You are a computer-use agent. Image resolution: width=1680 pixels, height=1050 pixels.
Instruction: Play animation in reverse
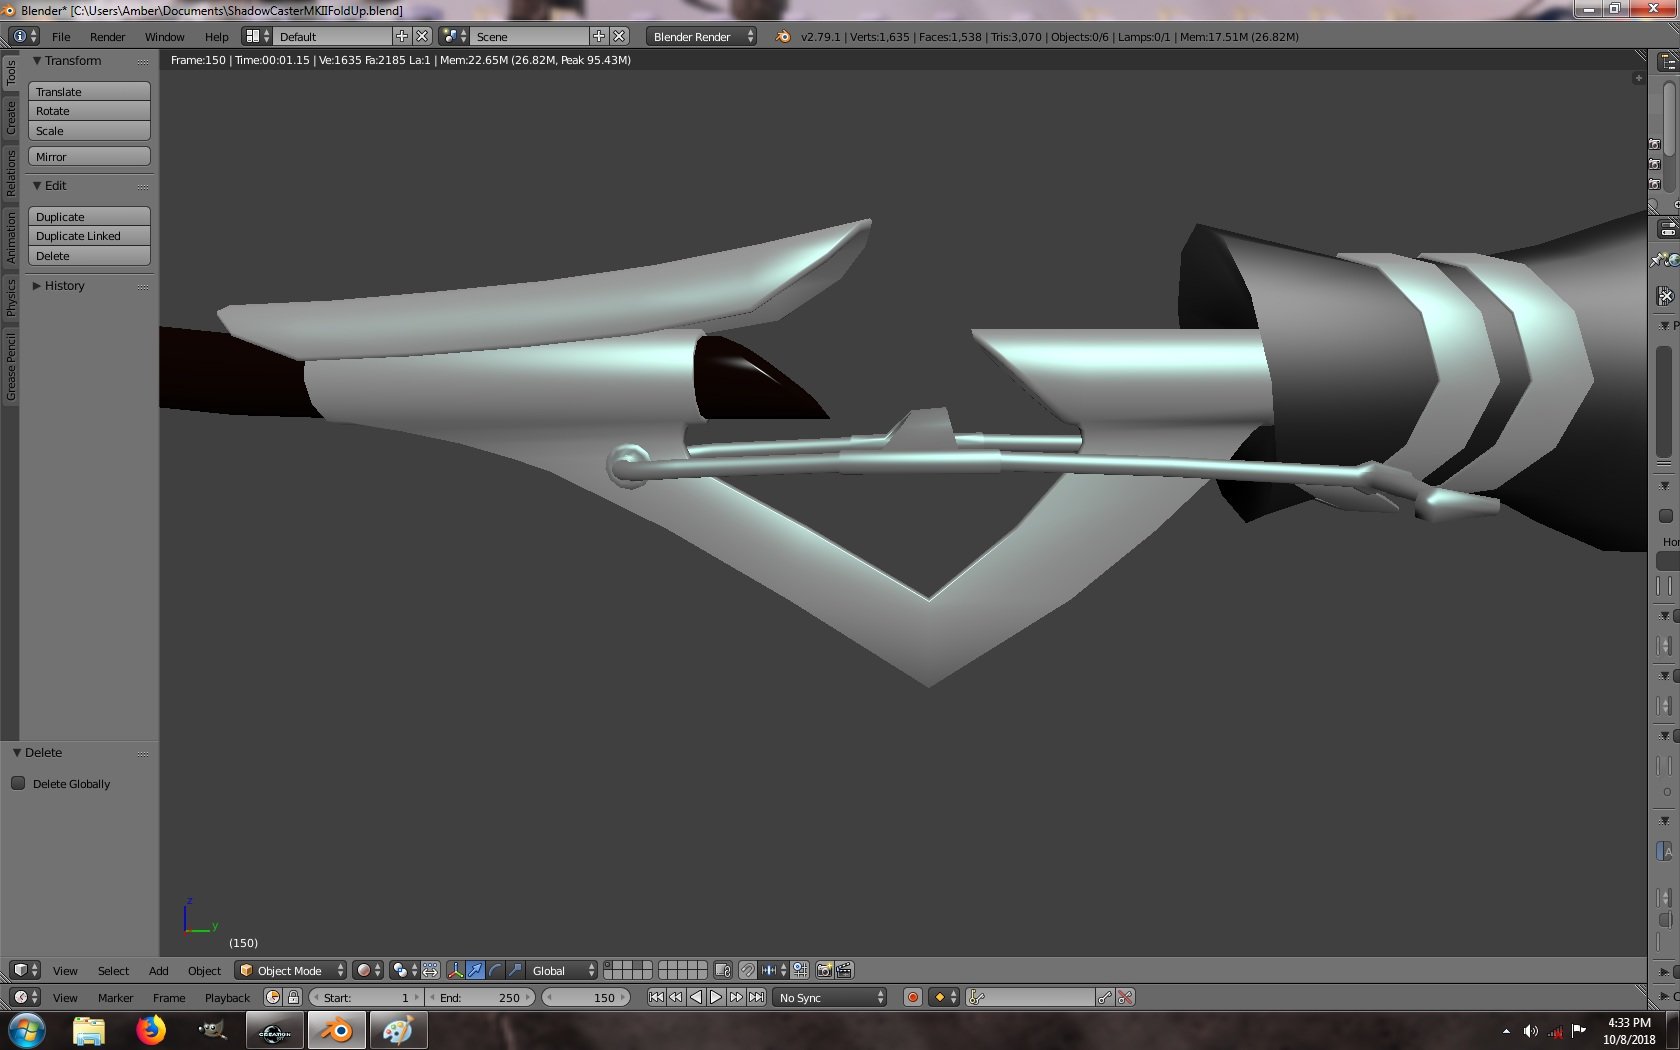(696, 997)
